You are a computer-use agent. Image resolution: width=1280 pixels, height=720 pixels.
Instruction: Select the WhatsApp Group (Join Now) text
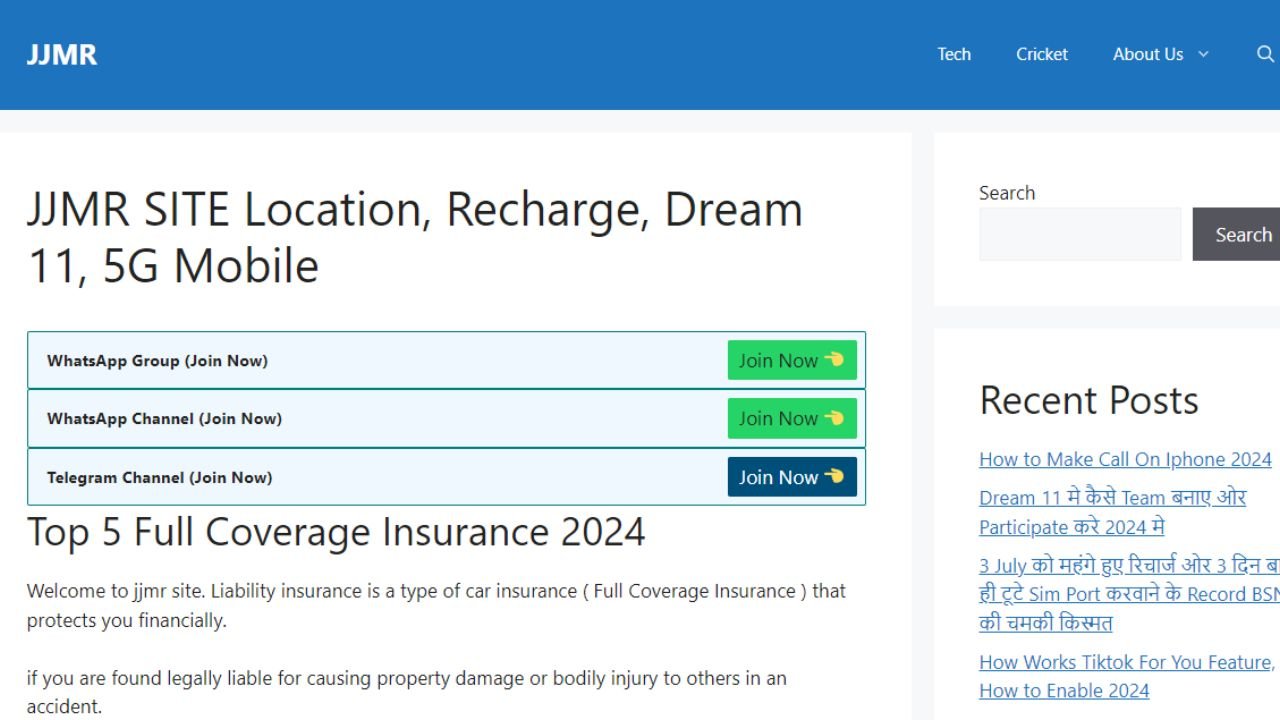point(157,361)
